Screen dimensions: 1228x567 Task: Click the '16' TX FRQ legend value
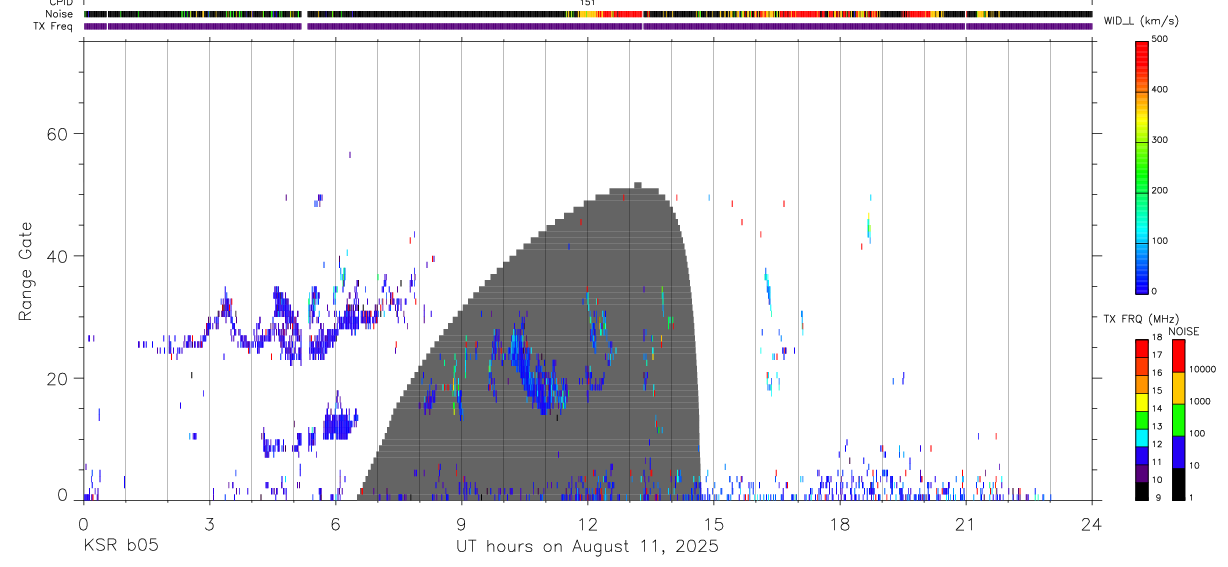click(1157, 373)
